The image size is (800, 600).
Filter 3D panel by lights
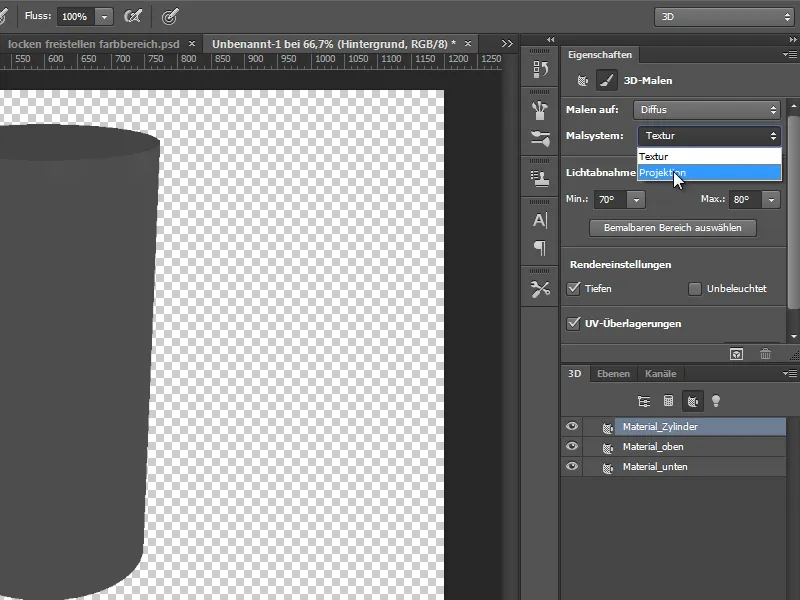pyautogui.click(x=716, y=401)
